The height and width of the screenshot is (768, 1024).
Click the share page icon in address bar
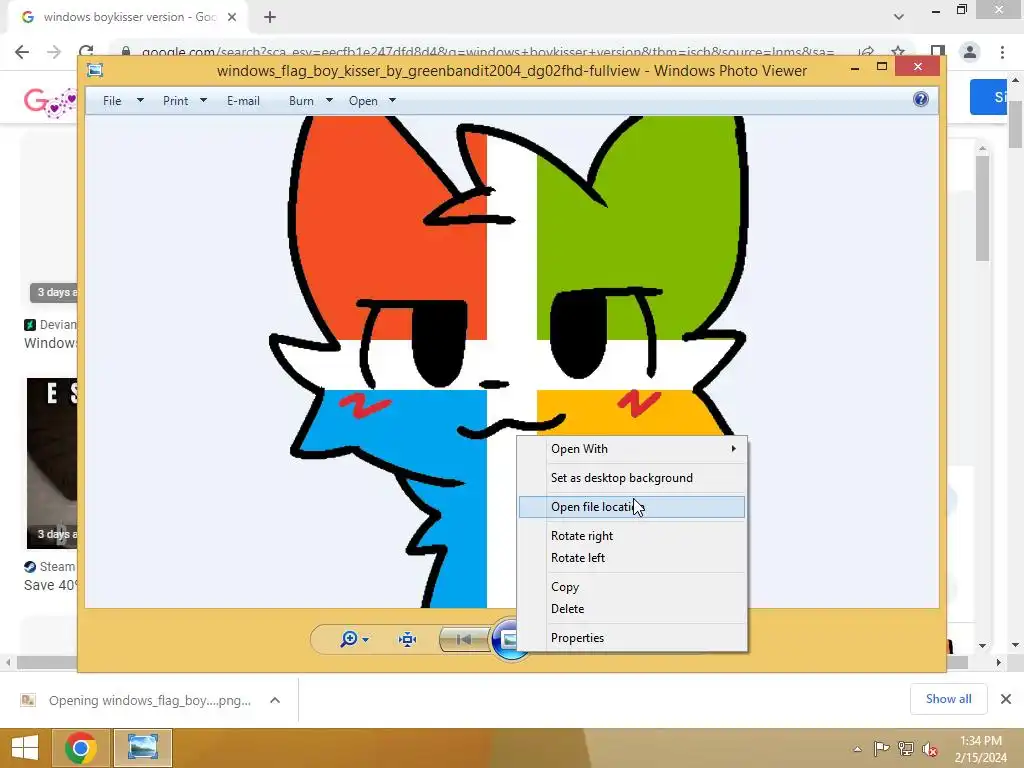click(866, 52)
